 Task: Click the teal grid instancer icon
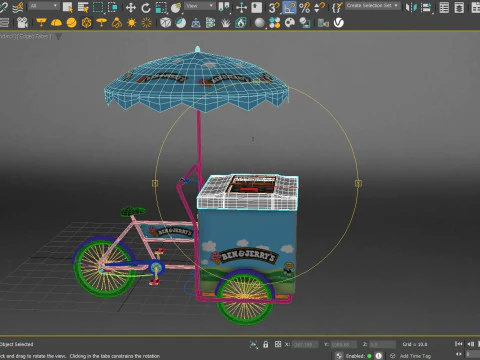point(211,23)
